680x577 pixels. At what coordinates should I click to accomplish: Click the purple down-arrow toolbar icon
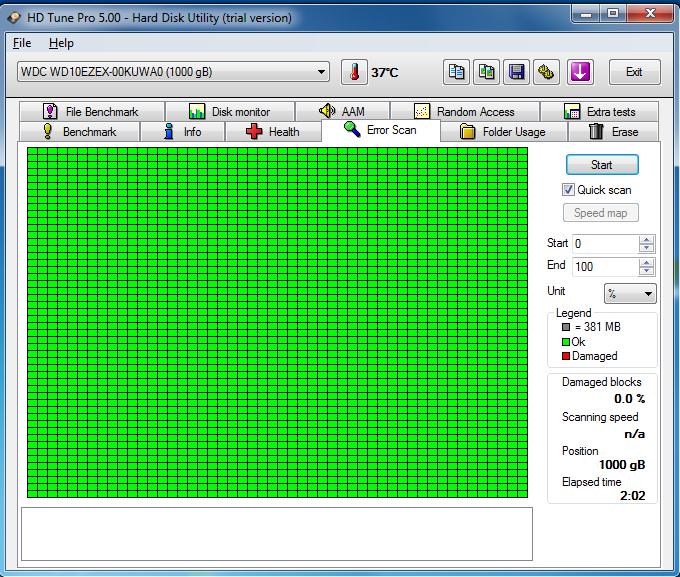coord(581,72)
